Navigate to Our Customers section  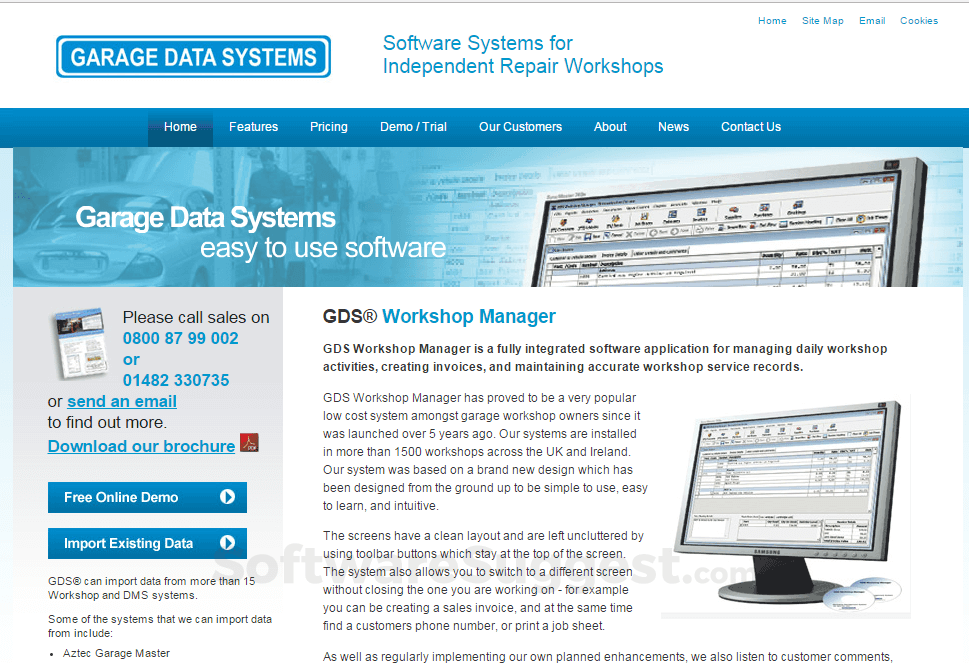(x=520, y=127)
